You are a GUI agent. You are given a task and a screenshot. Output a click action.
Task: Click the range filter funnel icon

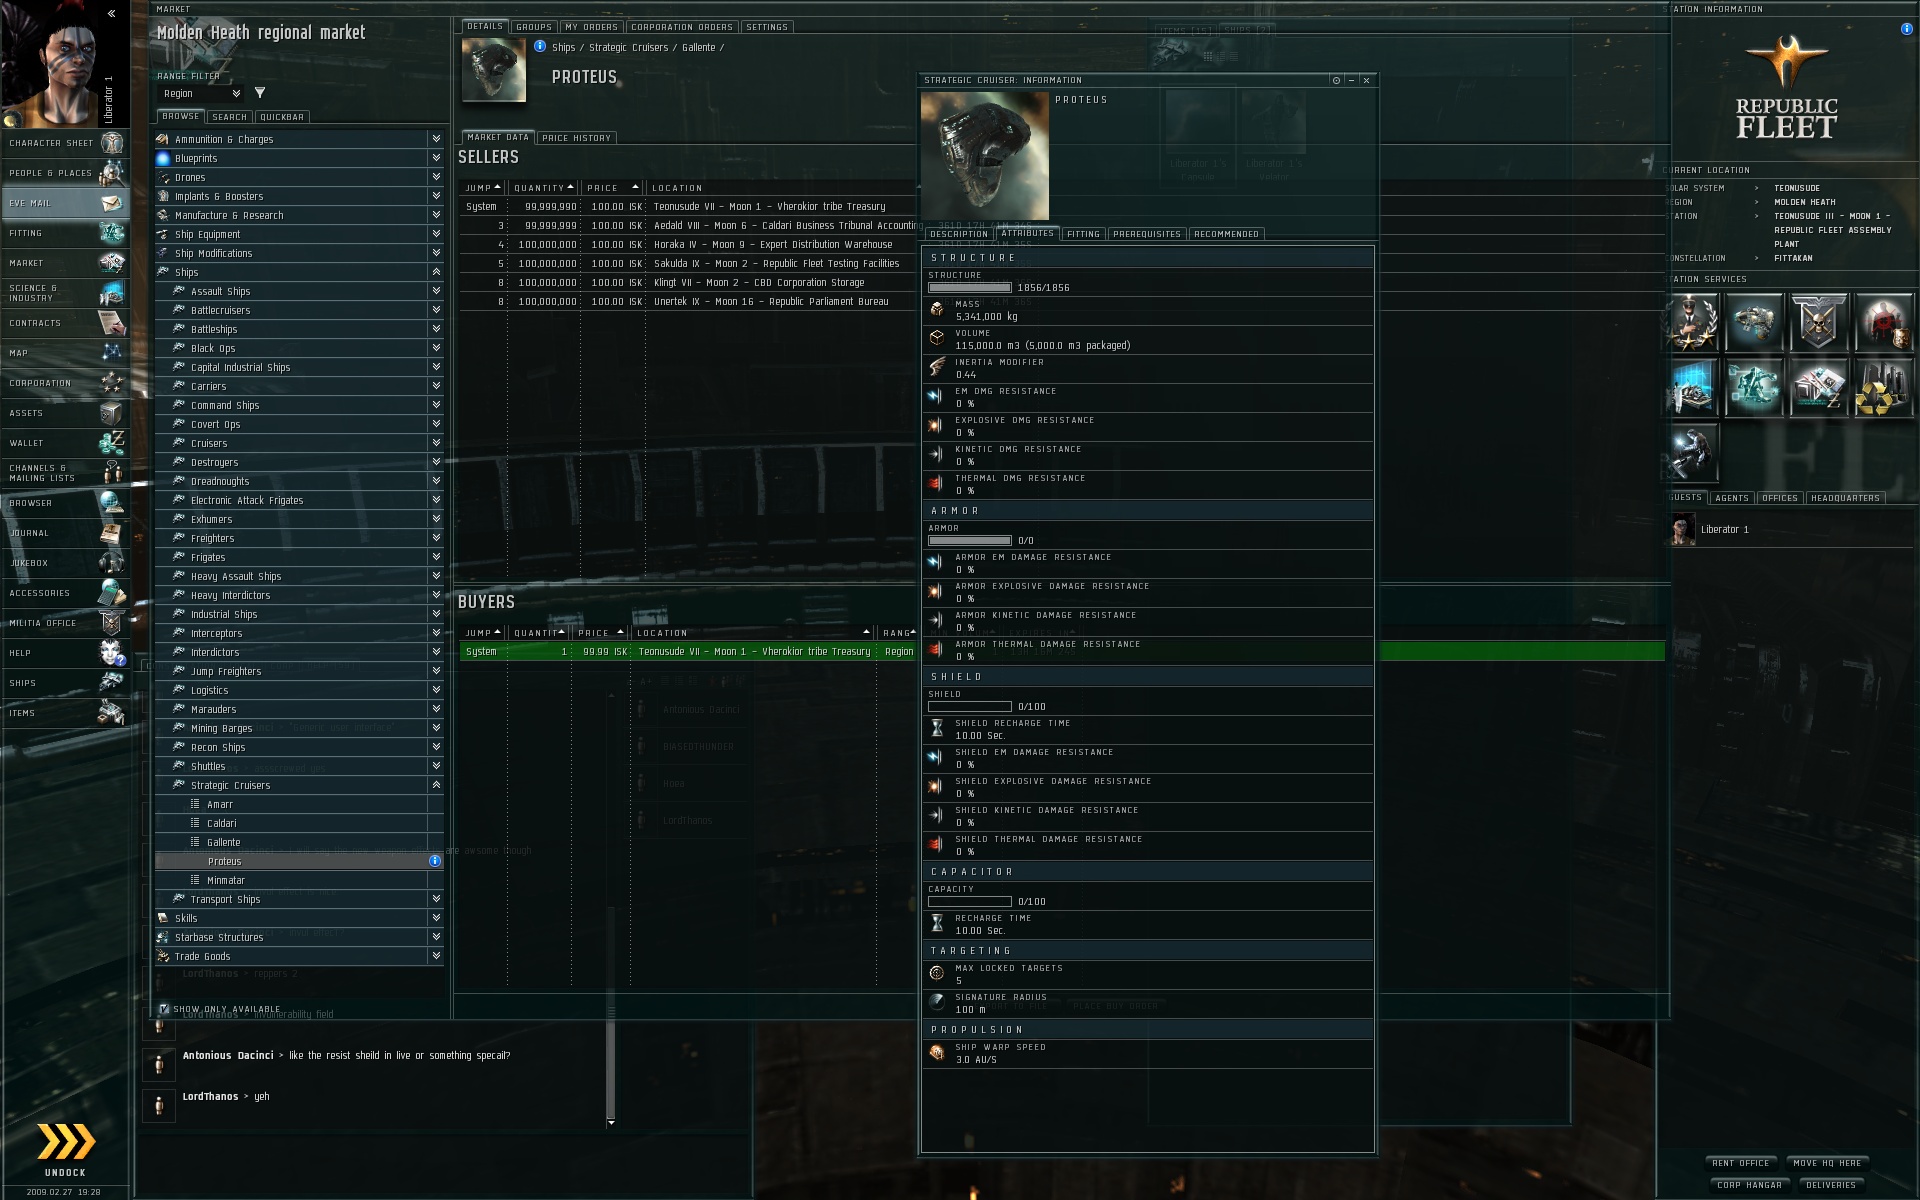(x=260, y=93)
